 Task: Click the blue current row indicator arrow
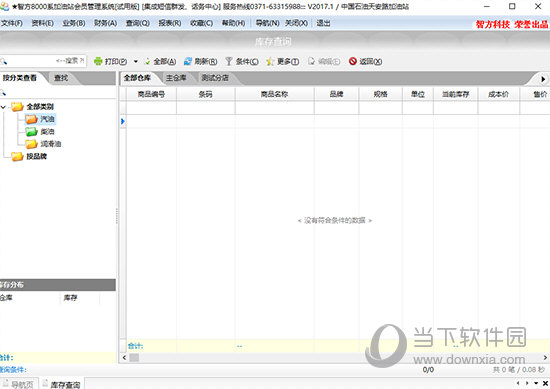pyautogui.click(x=123, y=121)
